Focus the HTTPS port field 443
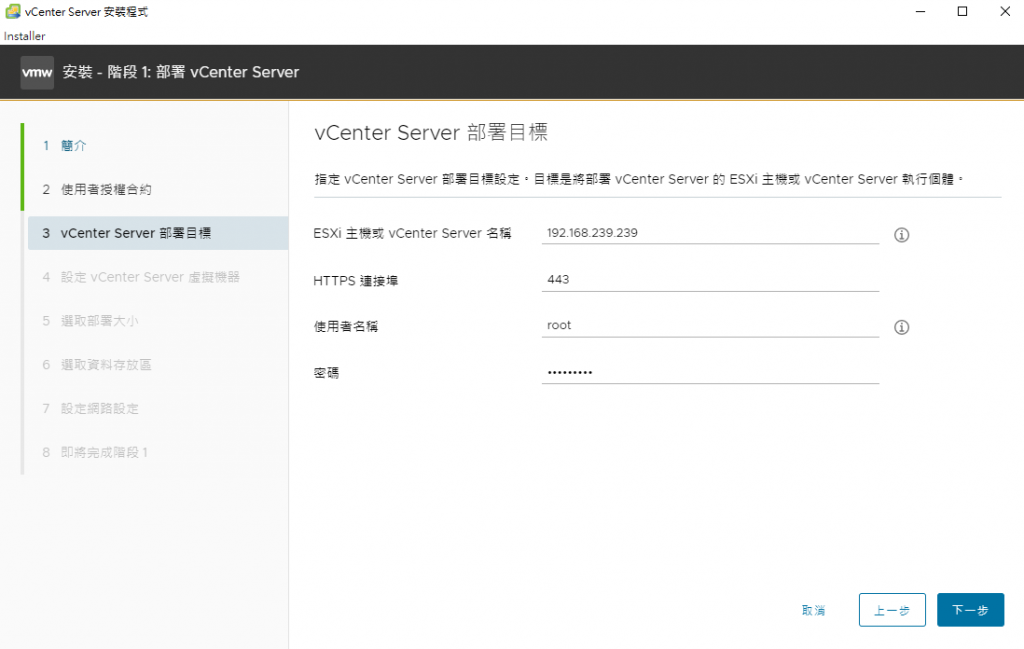The image size is (1024, 649). click(710, 279)
